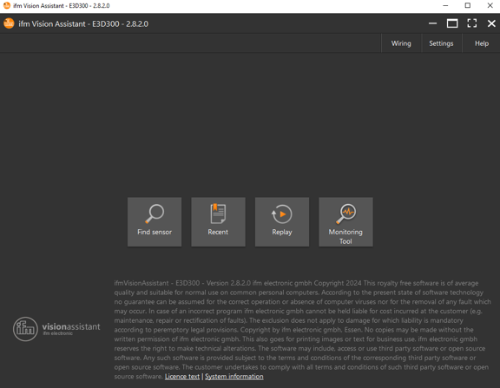Click the ifm visionassistant logo
The width and height of the screenshot is (500, 388).
[x=56, y=329]
